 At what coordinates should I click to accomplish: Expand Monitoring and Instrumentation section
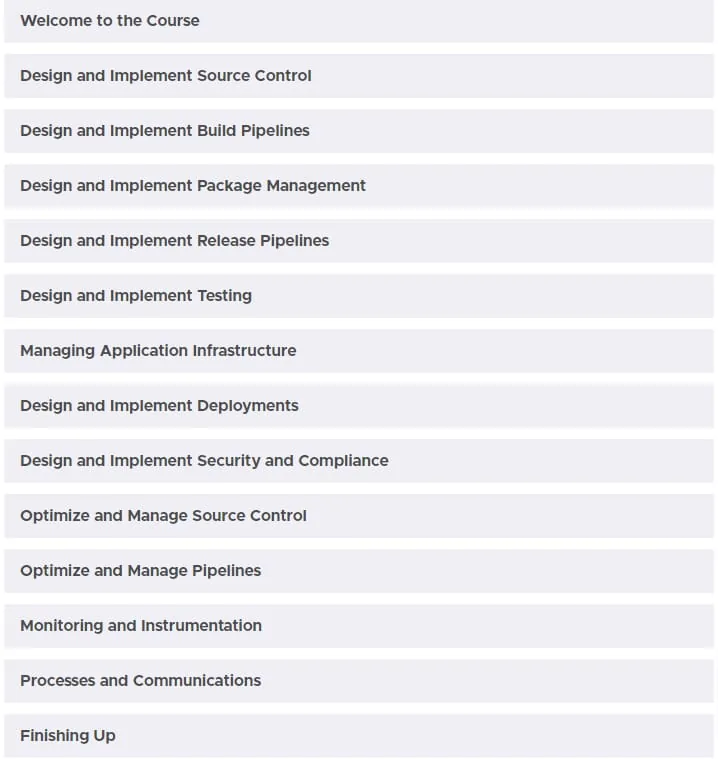click(x=359, y=626)
